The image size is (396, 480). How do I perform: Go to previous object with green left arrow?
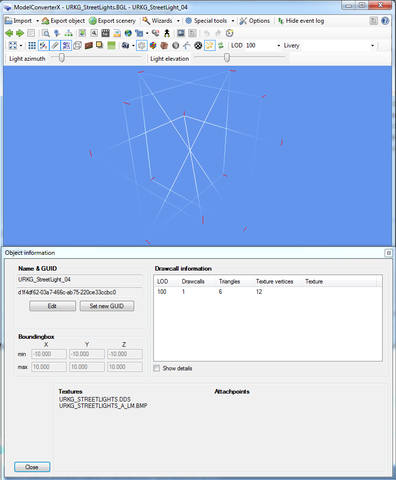[9, 33]
